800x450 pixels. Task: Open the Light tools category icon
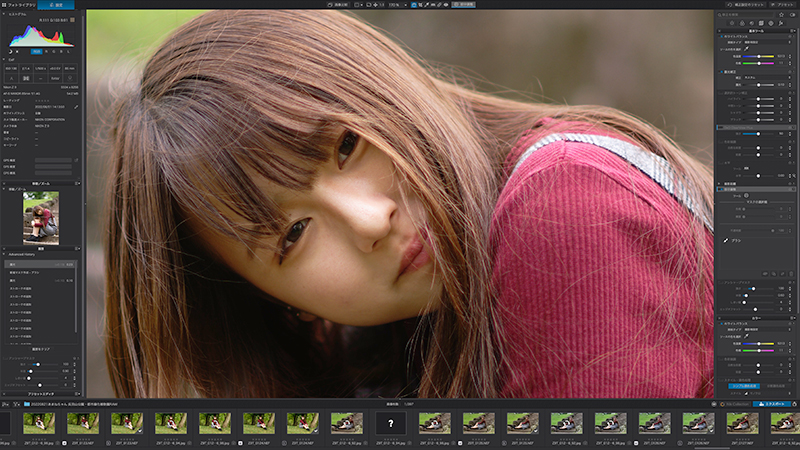tap(732, 23)
